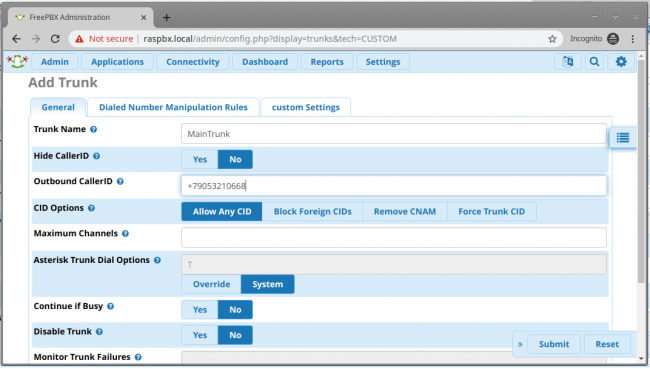Open the search magnifier icon
This screenshot has height=369, width=650.
point(594,62)
